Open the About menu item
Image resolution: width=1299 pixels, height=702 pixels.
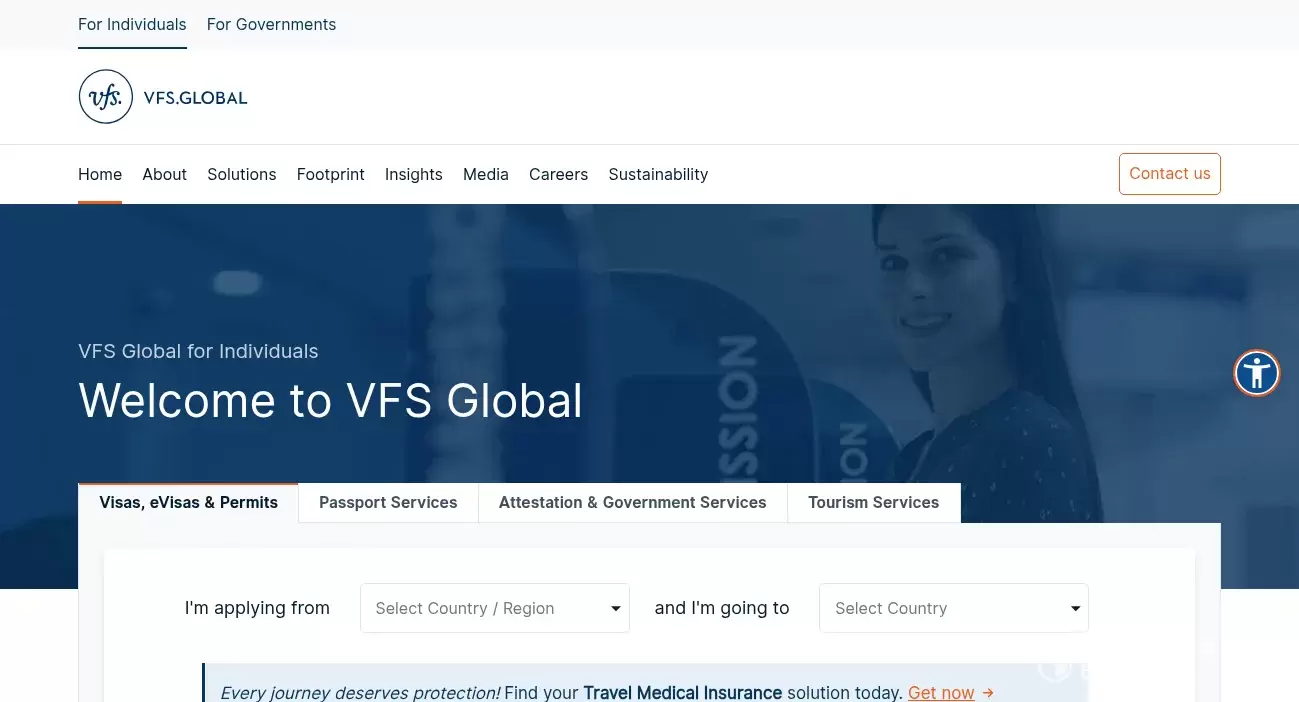tap(164, 174)
